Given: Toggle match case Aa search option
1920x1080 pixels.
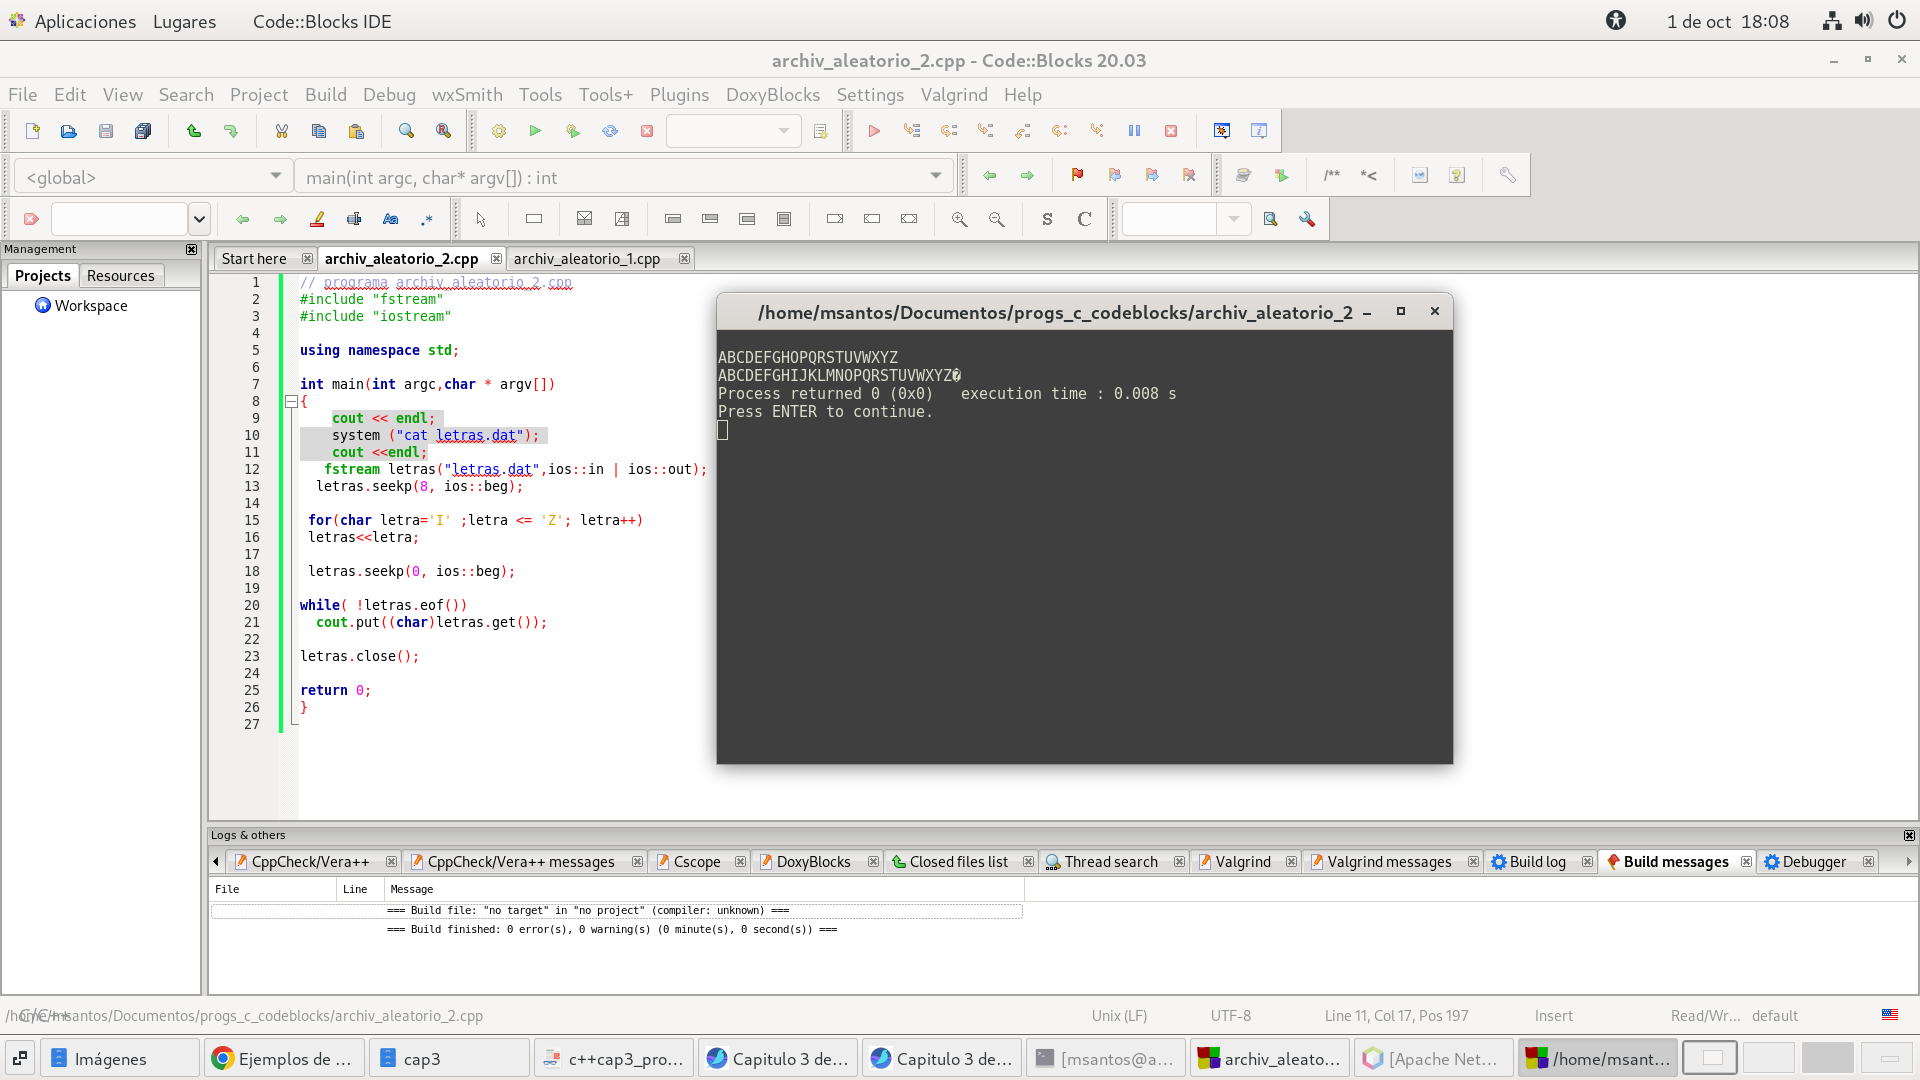Looking at the screenshot, I should [x=390, y=219].
